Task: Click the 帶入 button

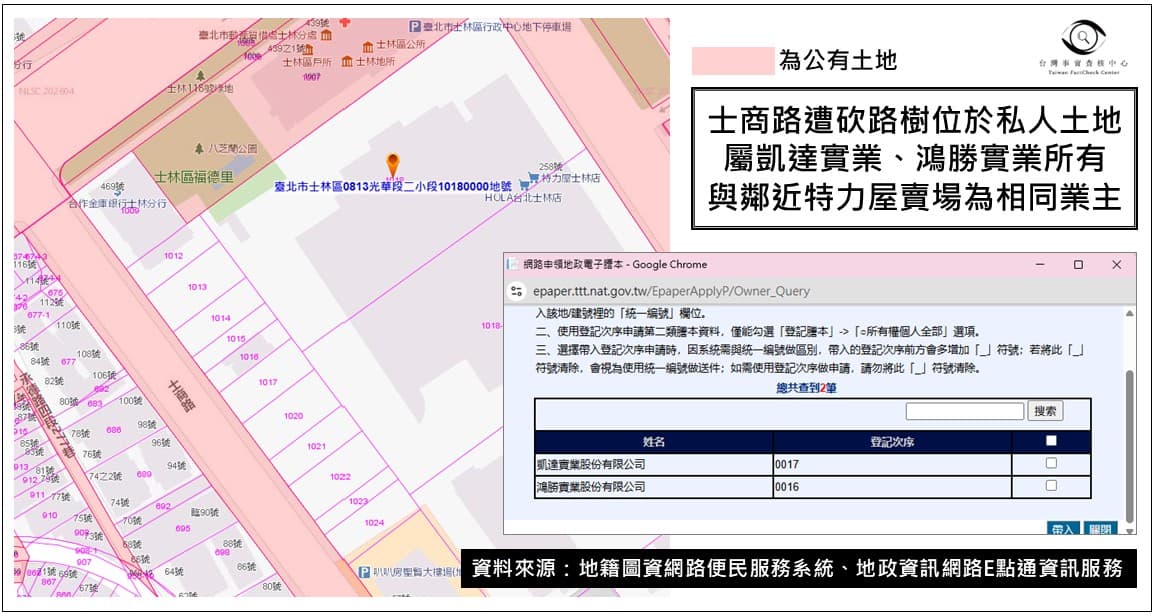Action: [1063, 528]
